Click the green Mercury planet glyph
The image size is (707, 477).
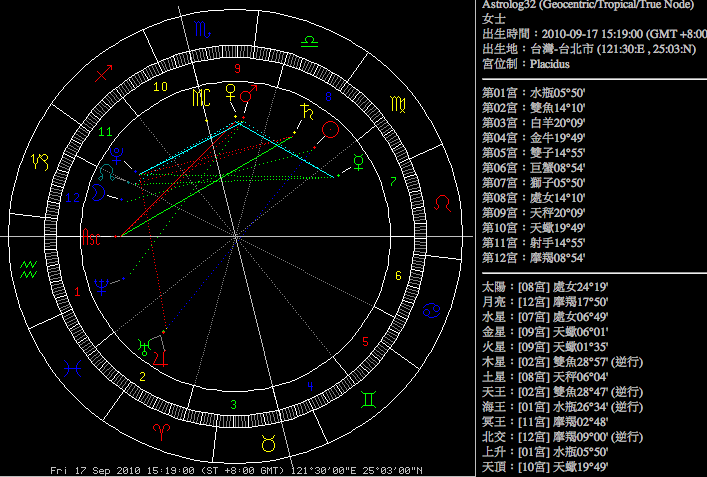pos(359,160)
